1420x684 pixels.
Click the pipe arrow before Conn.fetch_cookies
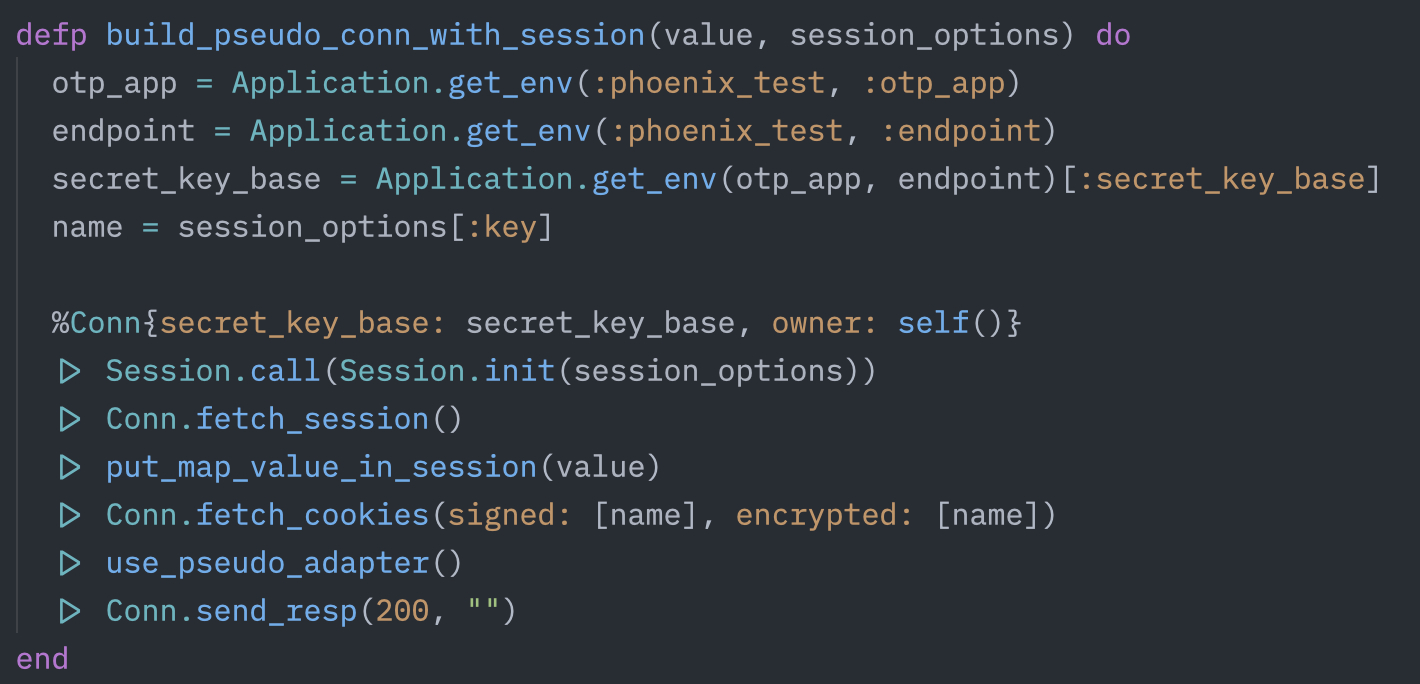click(69, 515)
